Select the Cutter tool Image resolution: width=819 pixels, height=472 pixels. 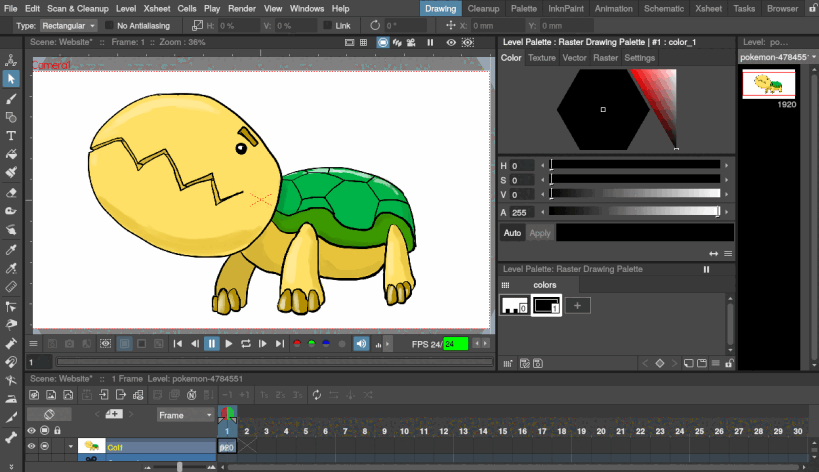click(10, 418)
